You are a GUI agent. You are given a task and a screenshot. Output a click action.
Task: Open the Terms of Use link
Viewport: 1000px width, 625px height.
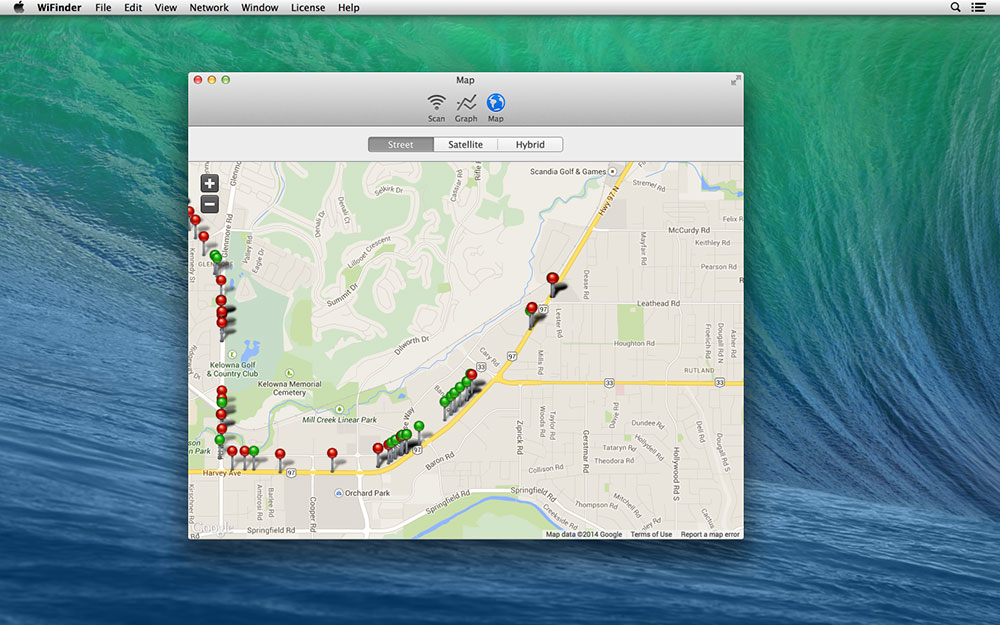click(x=651, y=534)
